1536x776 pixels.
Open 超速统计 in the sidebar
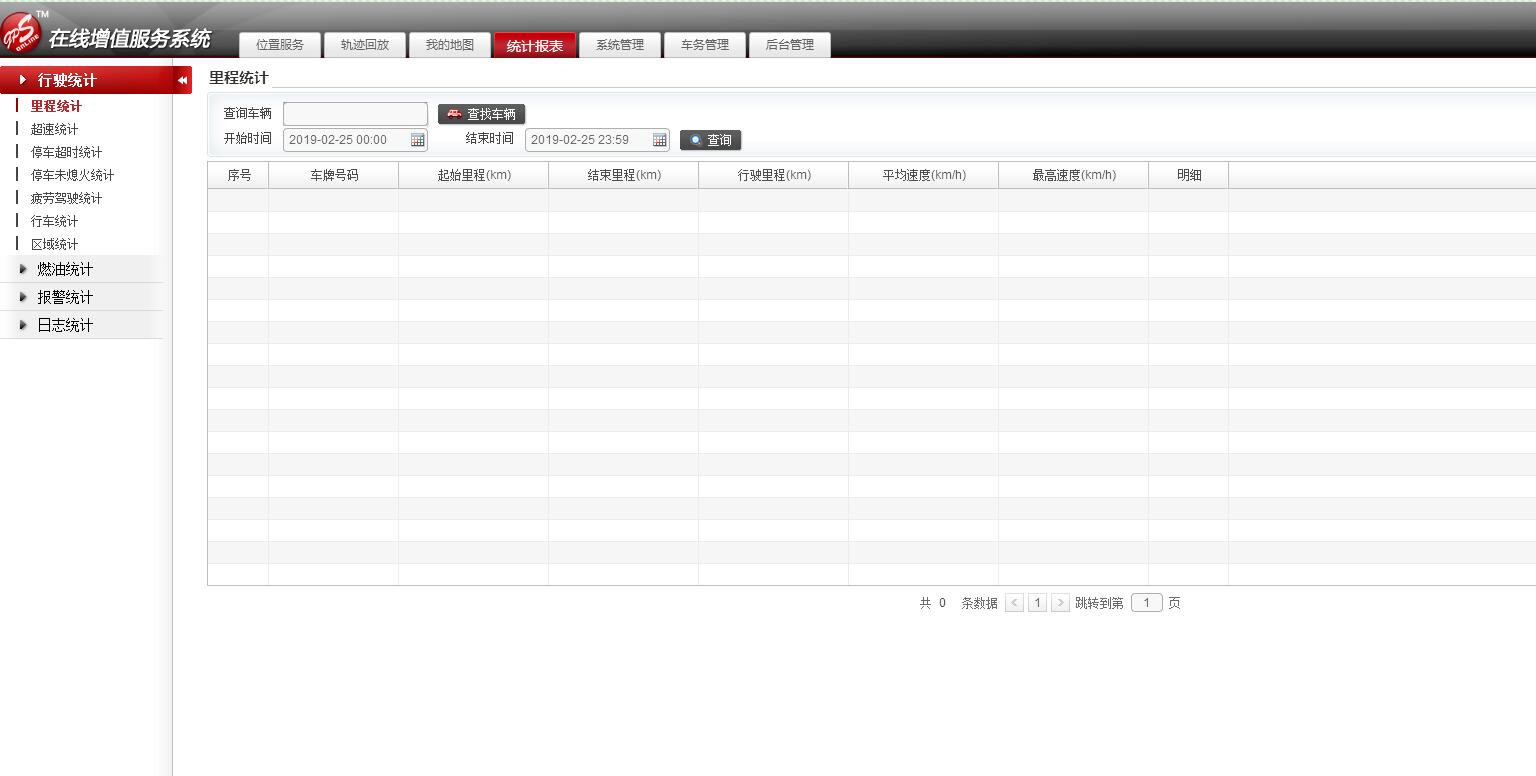54,129
